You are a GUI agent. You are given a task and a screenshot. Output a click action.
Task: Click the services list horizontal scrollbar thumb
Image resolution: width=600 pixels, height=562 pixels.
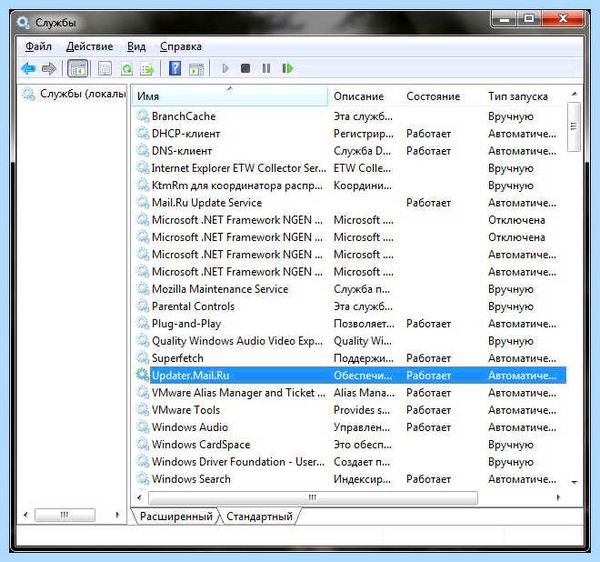[313, 497]
